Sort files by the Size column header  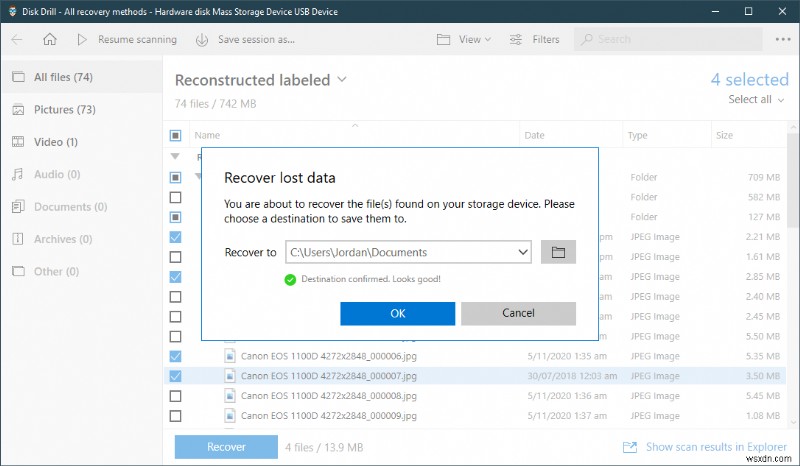(x=724, y=135)
